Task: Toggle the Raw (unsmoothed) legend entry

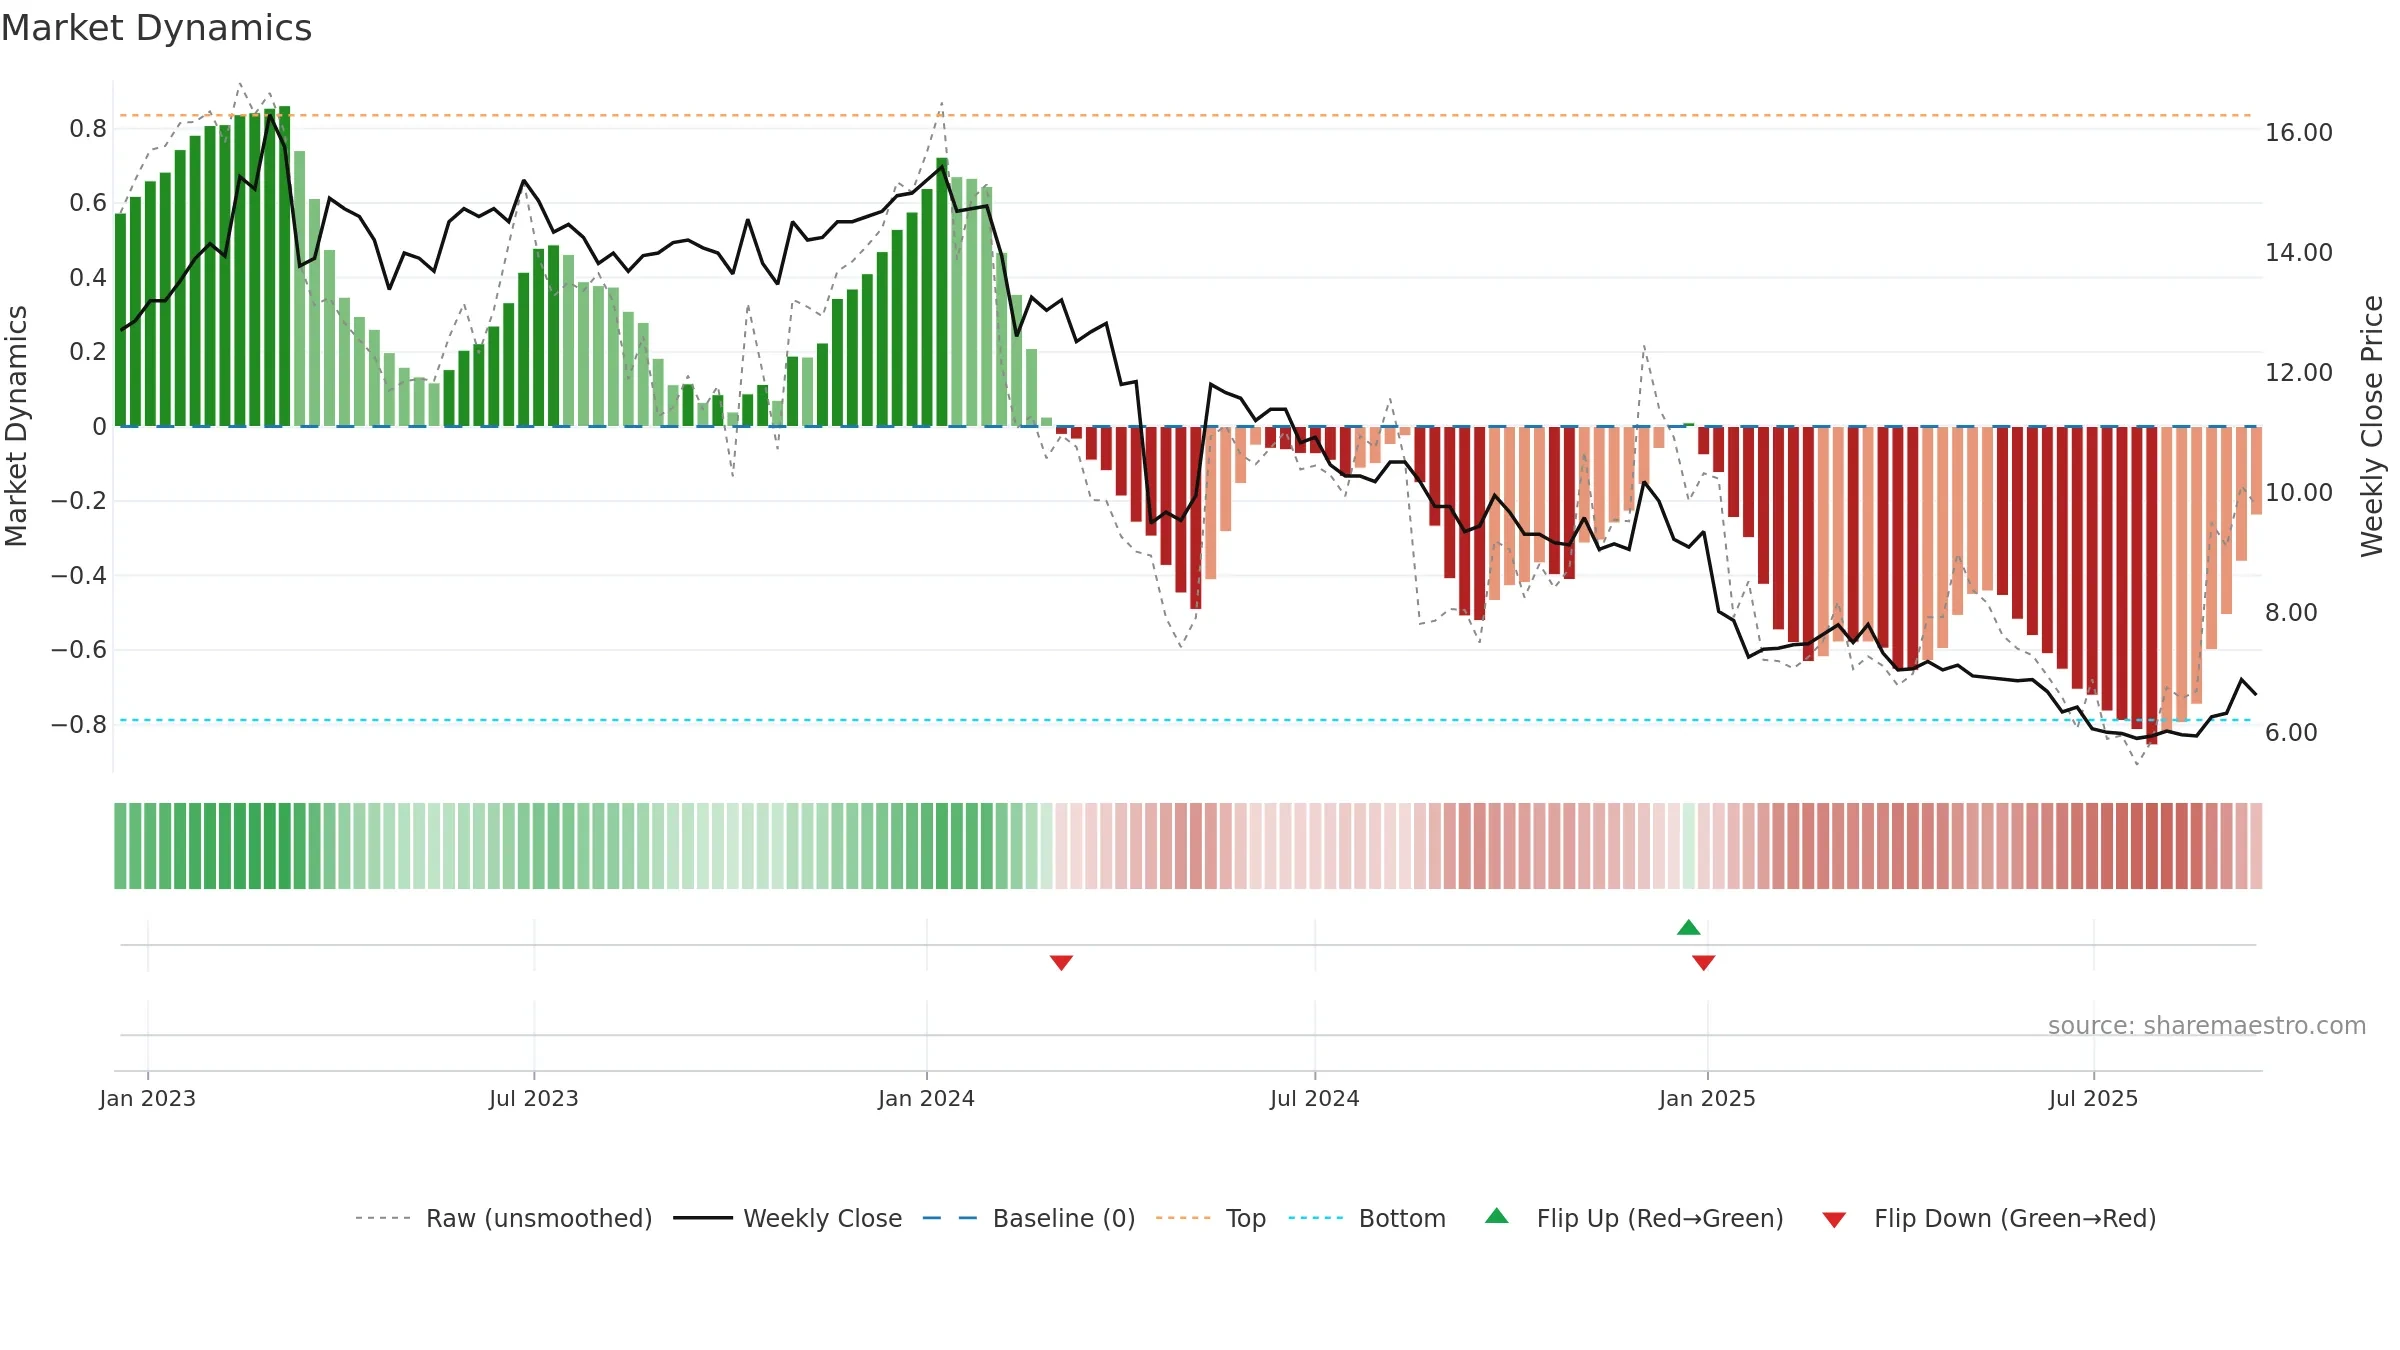Action: pyautogui.click(x=504, y=1218)
